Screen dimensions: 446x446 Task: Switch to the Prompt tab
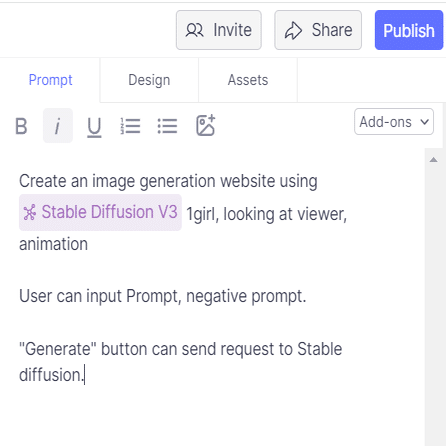[50, 80]
